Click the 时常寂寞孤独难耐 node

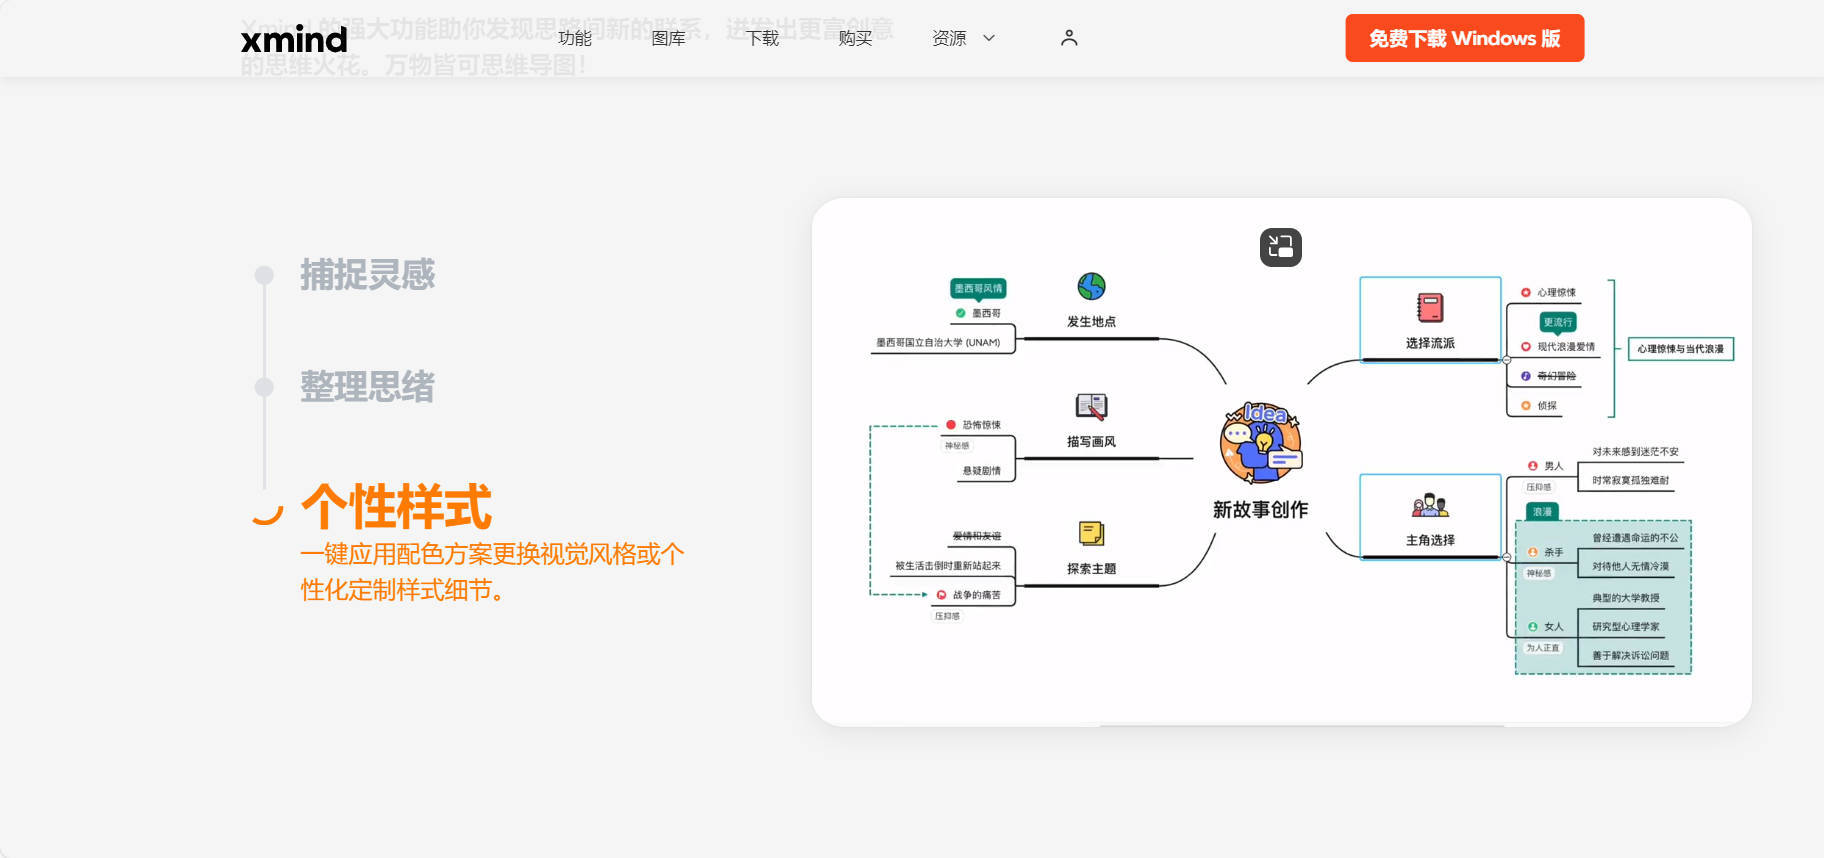pyautogui.click(x=1631, y=481)
